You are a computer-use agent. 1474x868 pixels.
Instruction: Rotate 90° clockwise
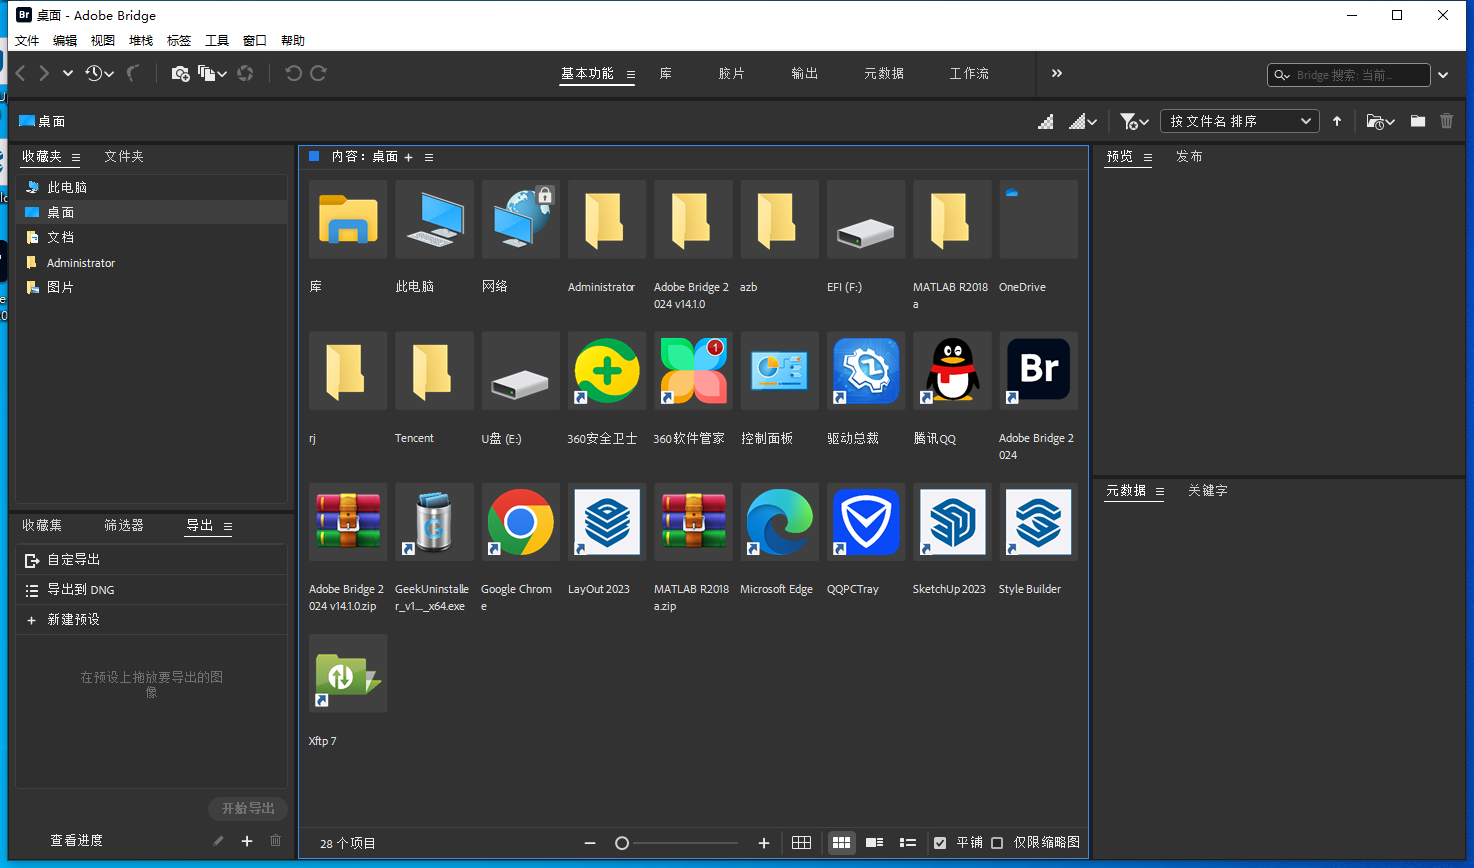coord(318,73)
